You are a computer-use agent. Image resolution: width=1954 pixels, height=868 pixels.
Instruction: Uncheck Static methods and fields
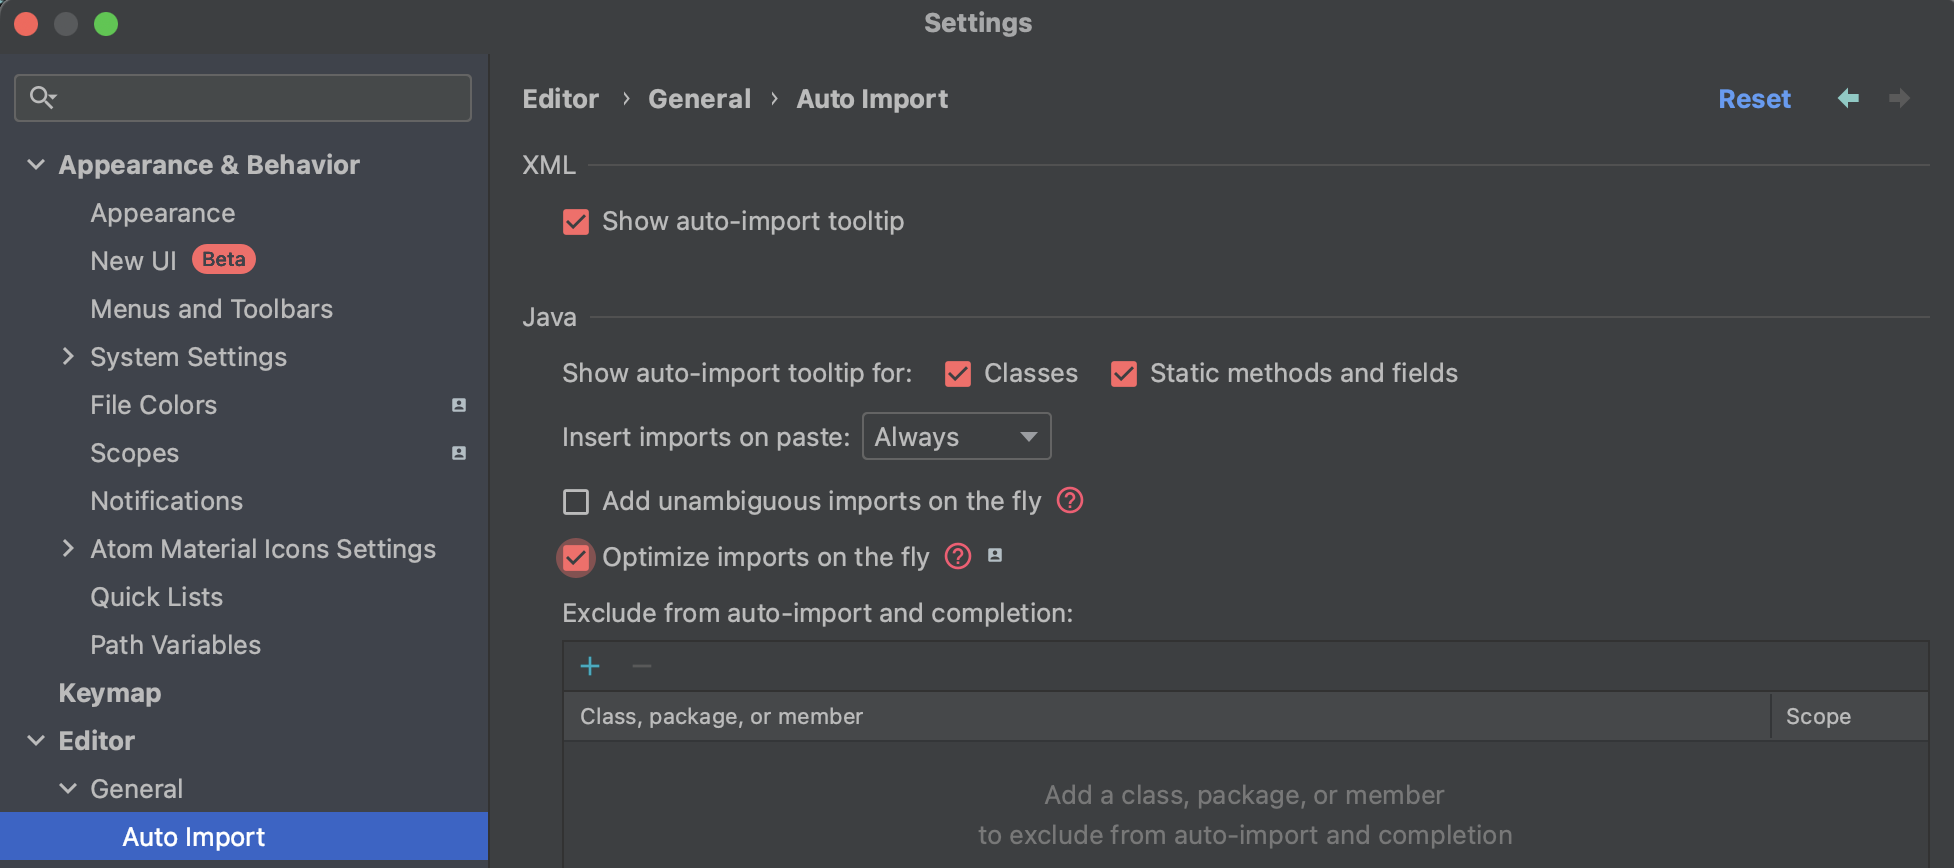(x=1124, y=373)
